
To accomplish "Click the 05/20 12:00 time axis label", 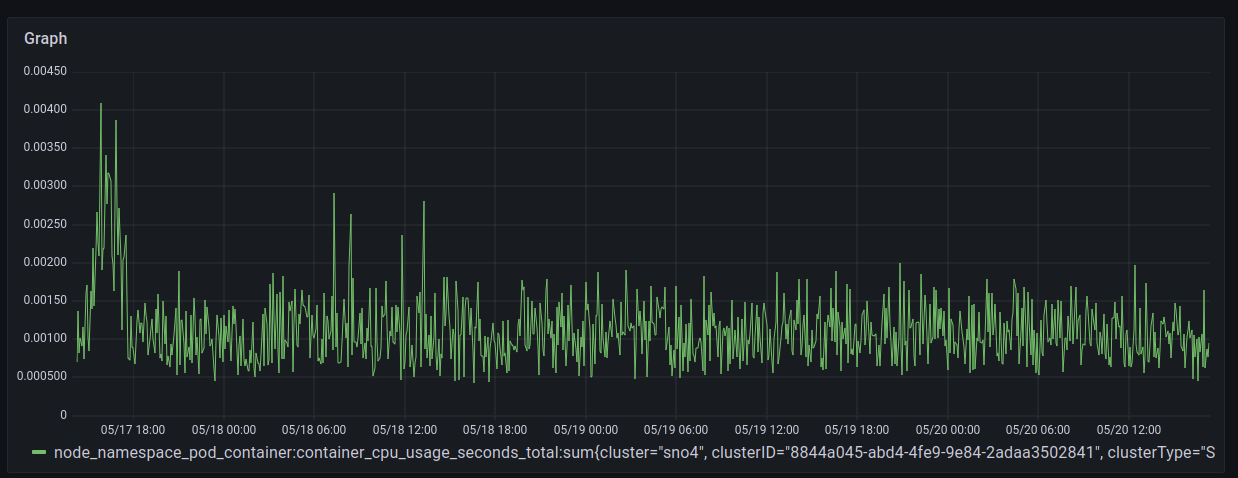I will tap(1128, 429).
